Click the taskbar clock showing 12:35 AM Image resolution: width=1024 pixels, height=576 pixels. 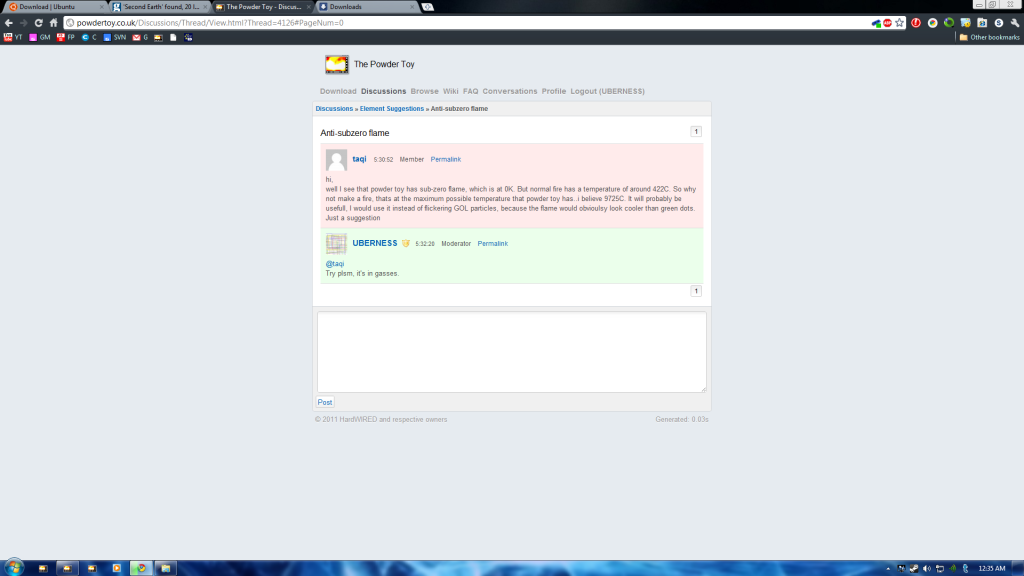pyautogui.click(x=991, y=568)
